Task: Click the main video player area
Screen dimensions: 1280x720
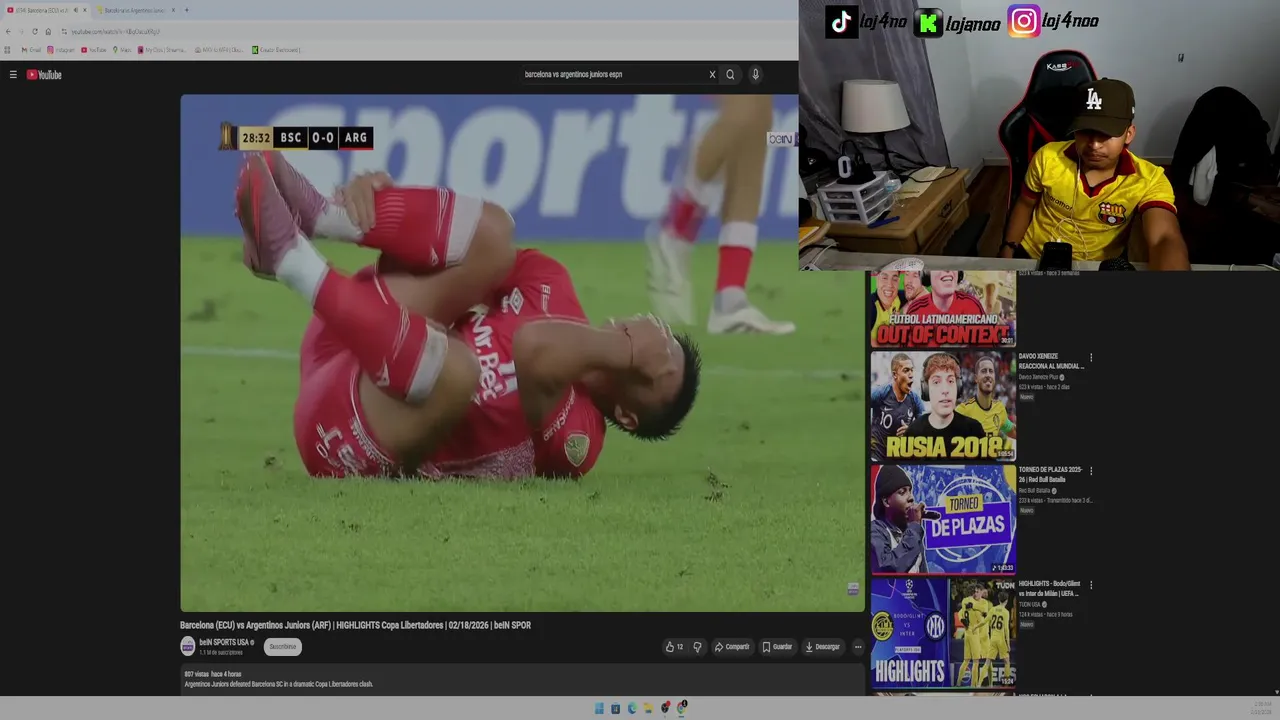Action: pyautogui.click(x=522, y=353)
